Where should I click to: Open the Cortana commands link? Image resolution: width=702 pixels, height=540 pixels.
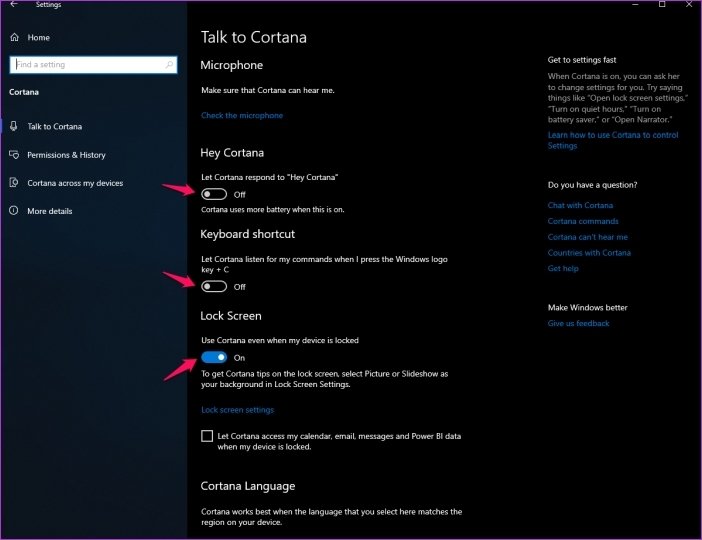click(583, 221)
